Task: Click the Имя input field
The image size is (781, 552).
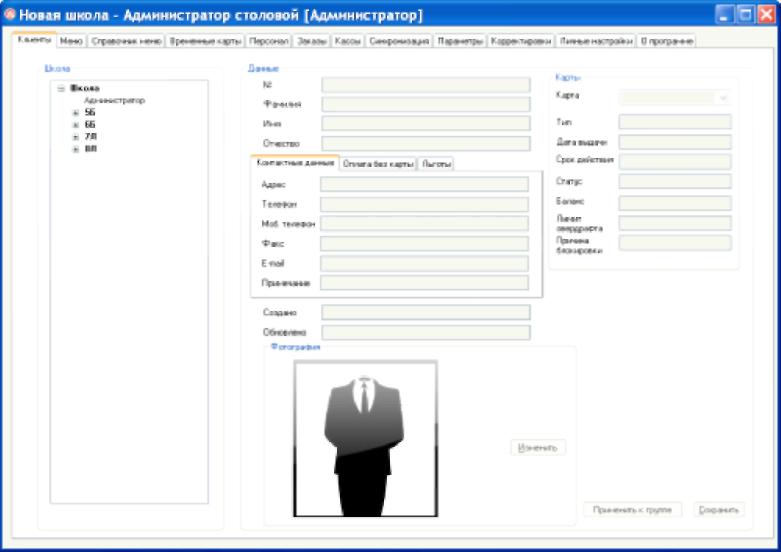Action: tap(426, 124)
